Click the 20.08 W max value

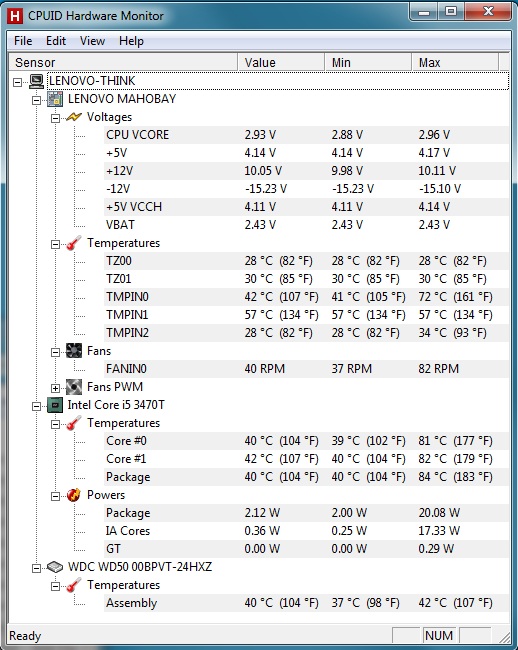[439, 513]
